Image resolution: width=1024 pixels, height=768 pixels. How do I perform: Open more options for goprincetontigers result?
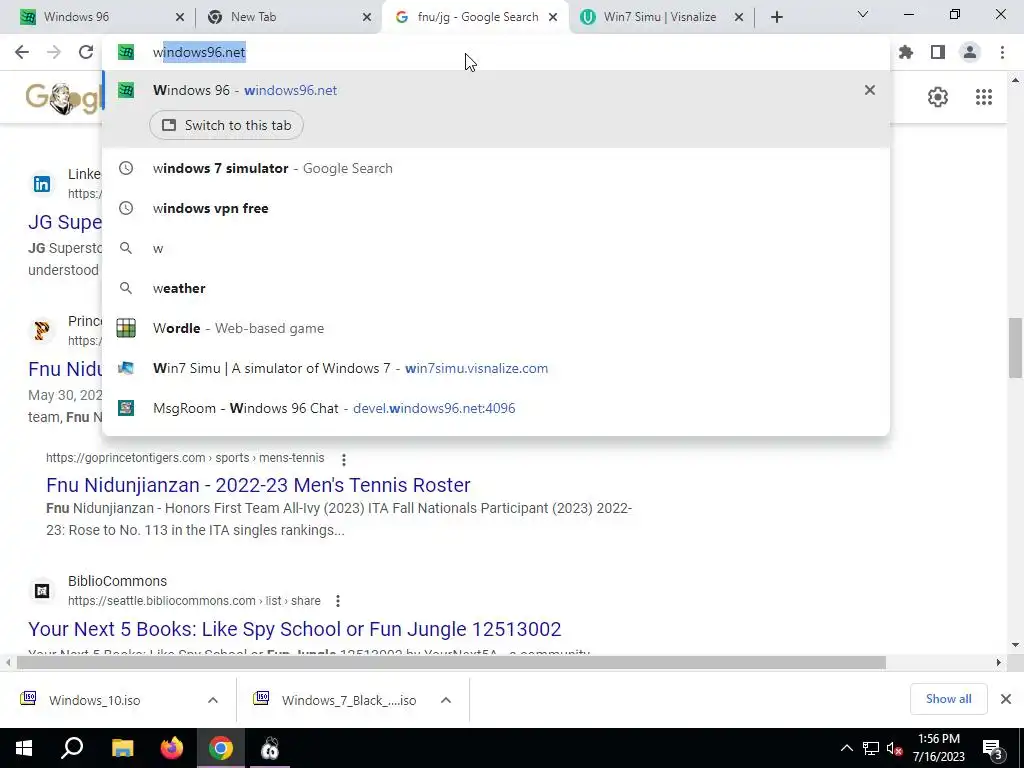coord(344,459)
